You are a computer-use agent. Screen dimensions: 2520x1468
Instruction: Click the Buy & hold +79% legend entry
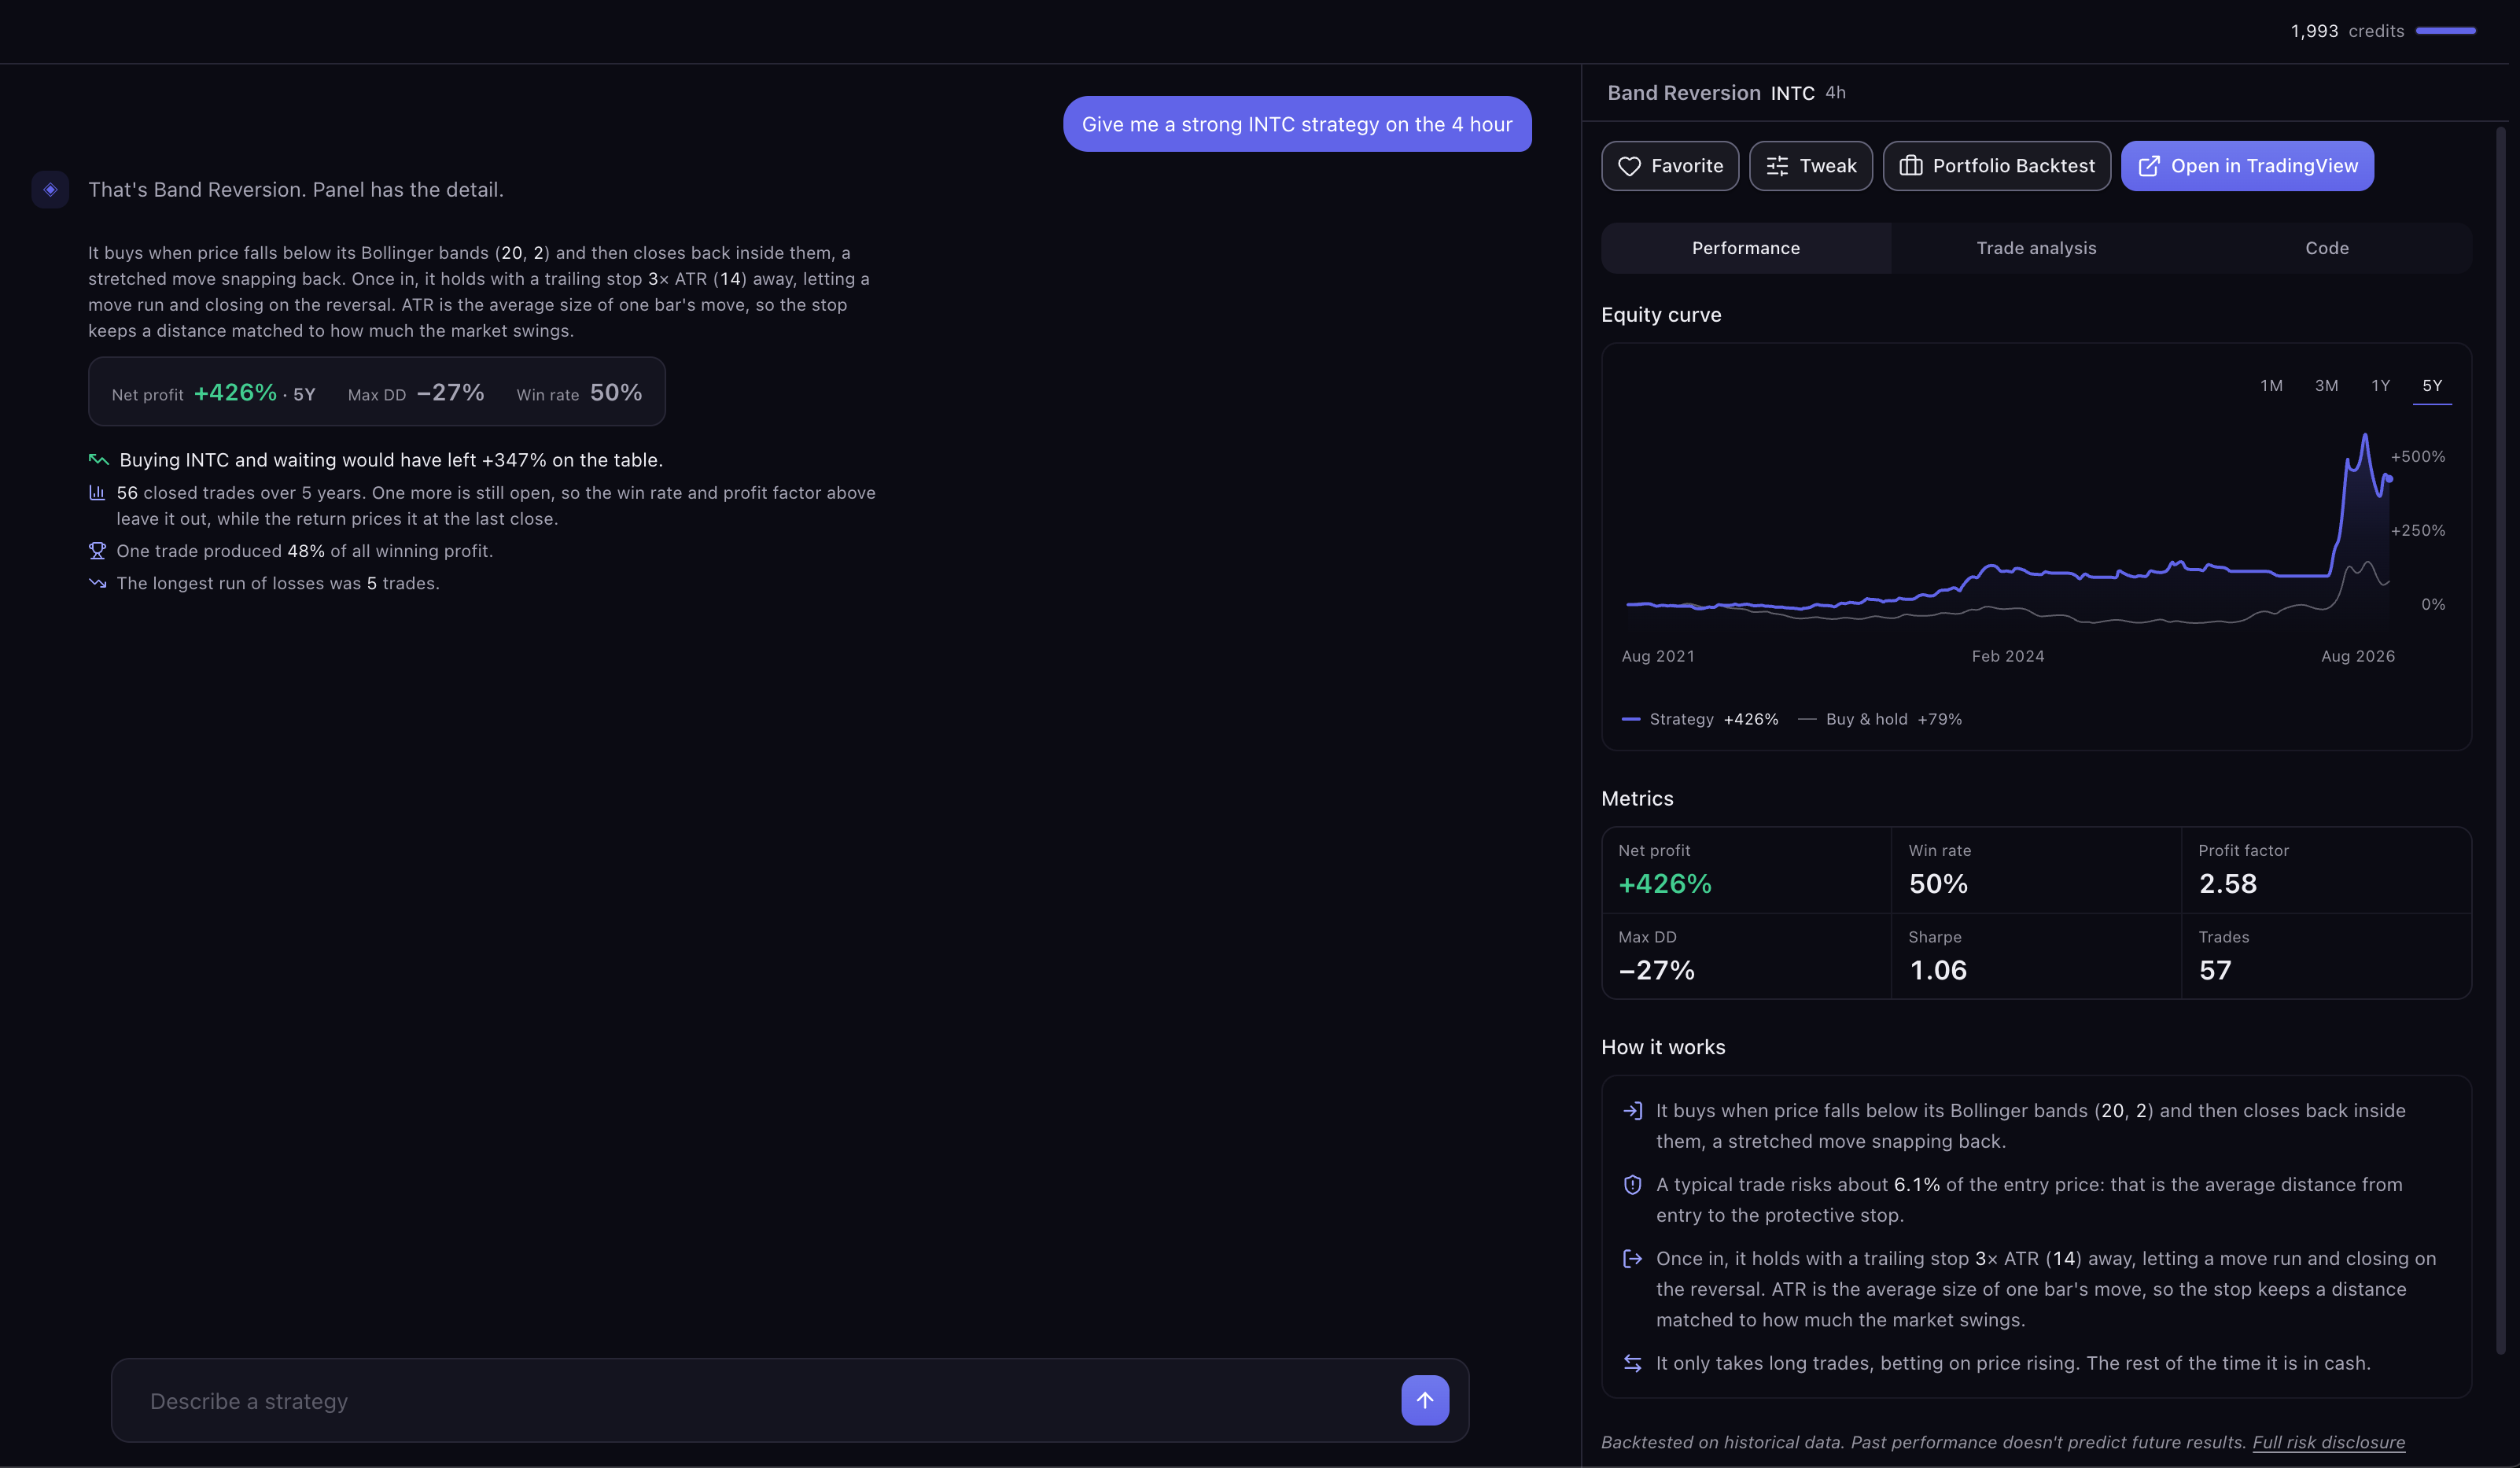click(1880, 719)
